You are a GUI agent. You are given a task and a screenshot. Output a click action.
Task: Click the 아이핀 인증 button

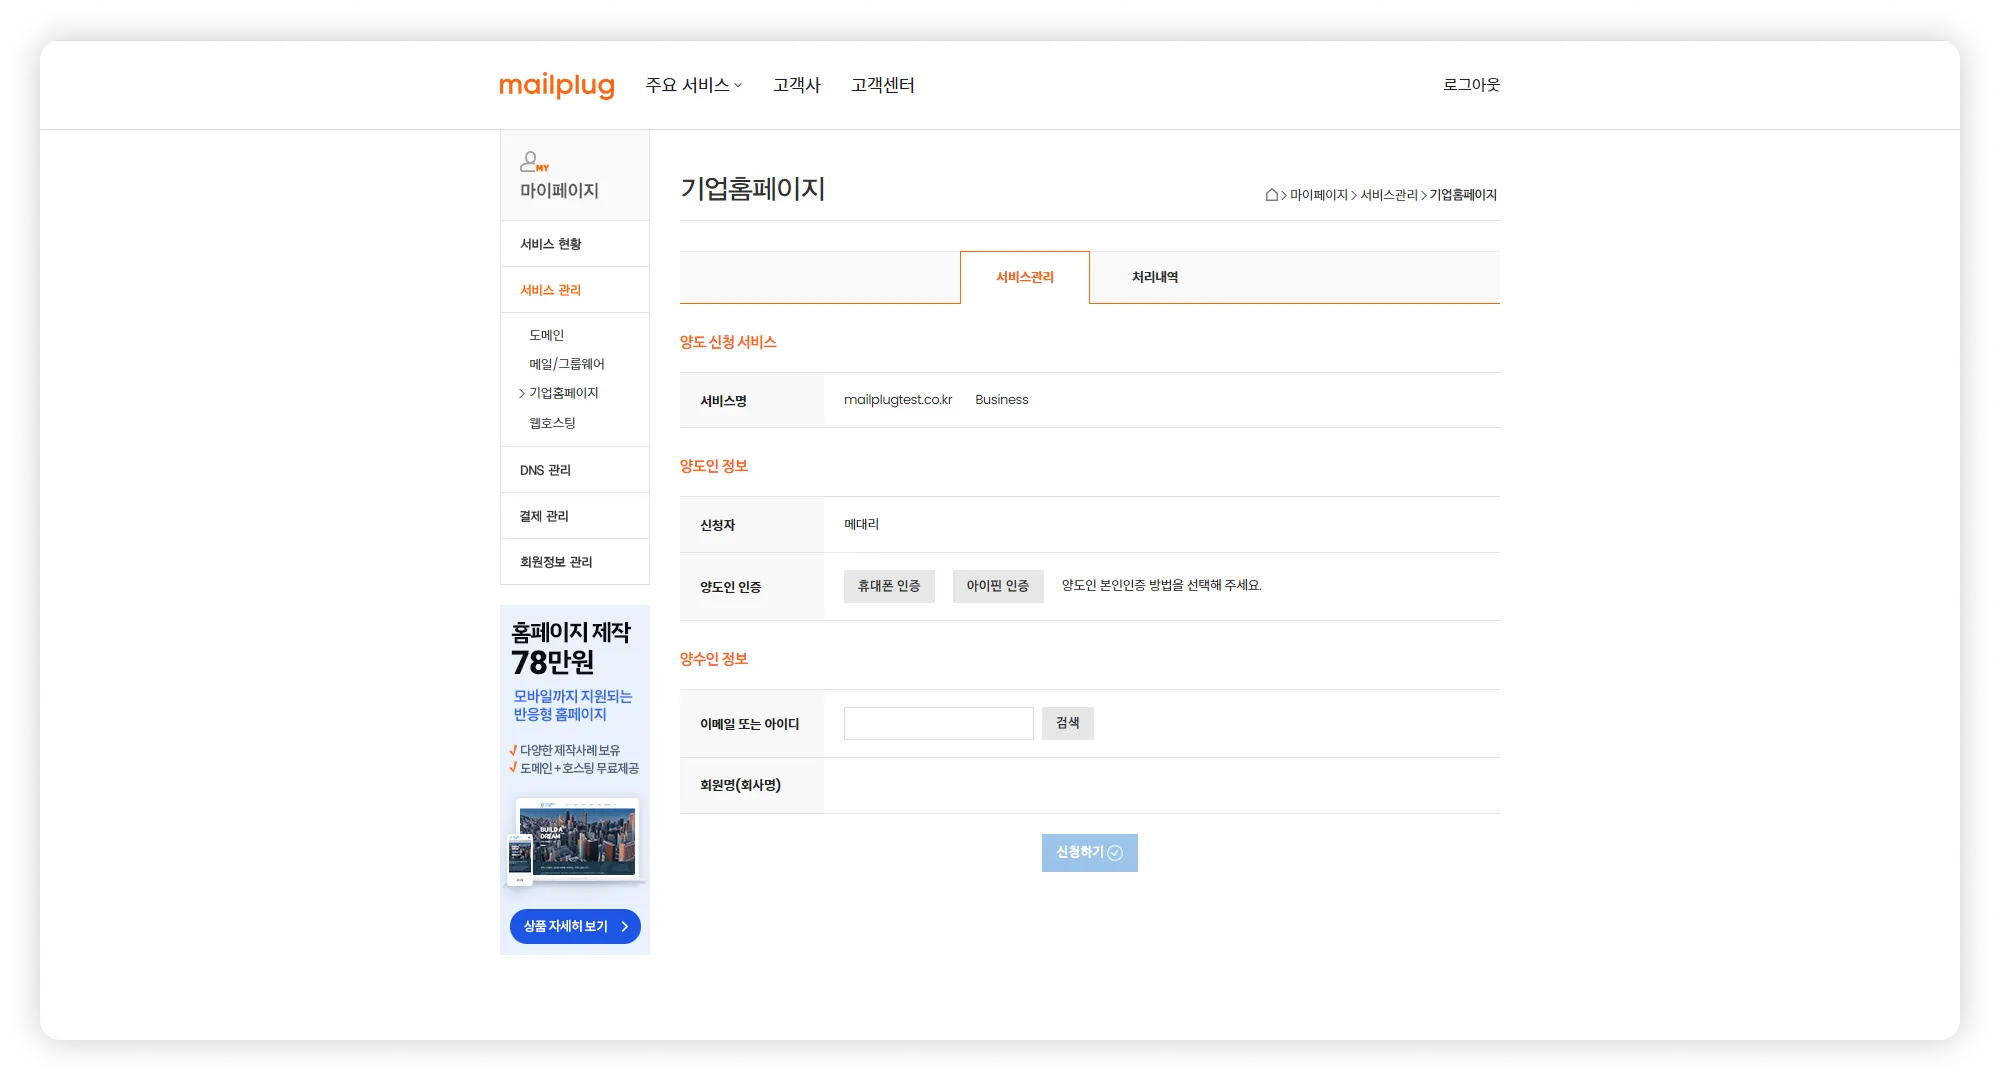(x=997, y=586)
